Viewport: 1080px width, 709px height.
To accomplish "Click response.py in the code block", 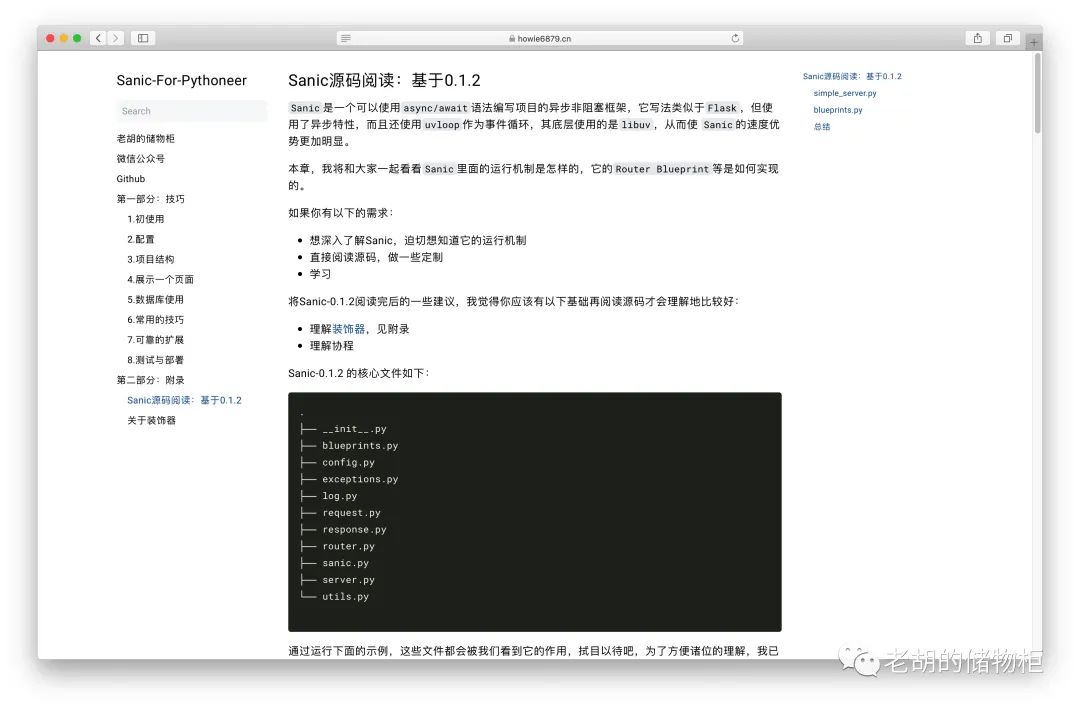I will tap(354, 530).
